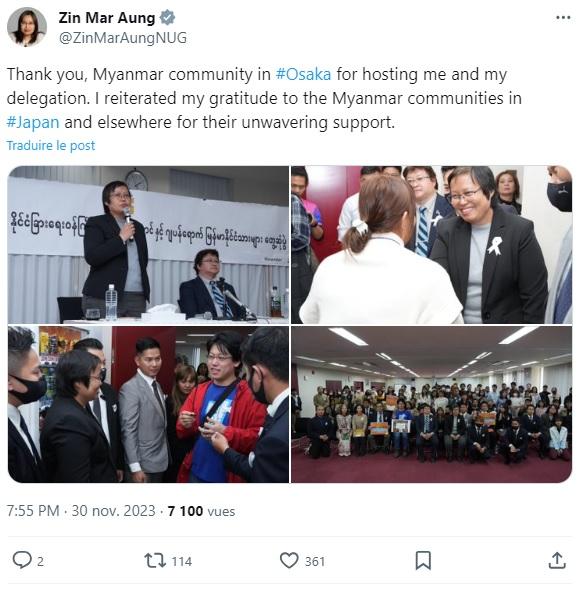Open the Zin Mar Aung display name
The image size is (584, 590).
pos(107,18)
